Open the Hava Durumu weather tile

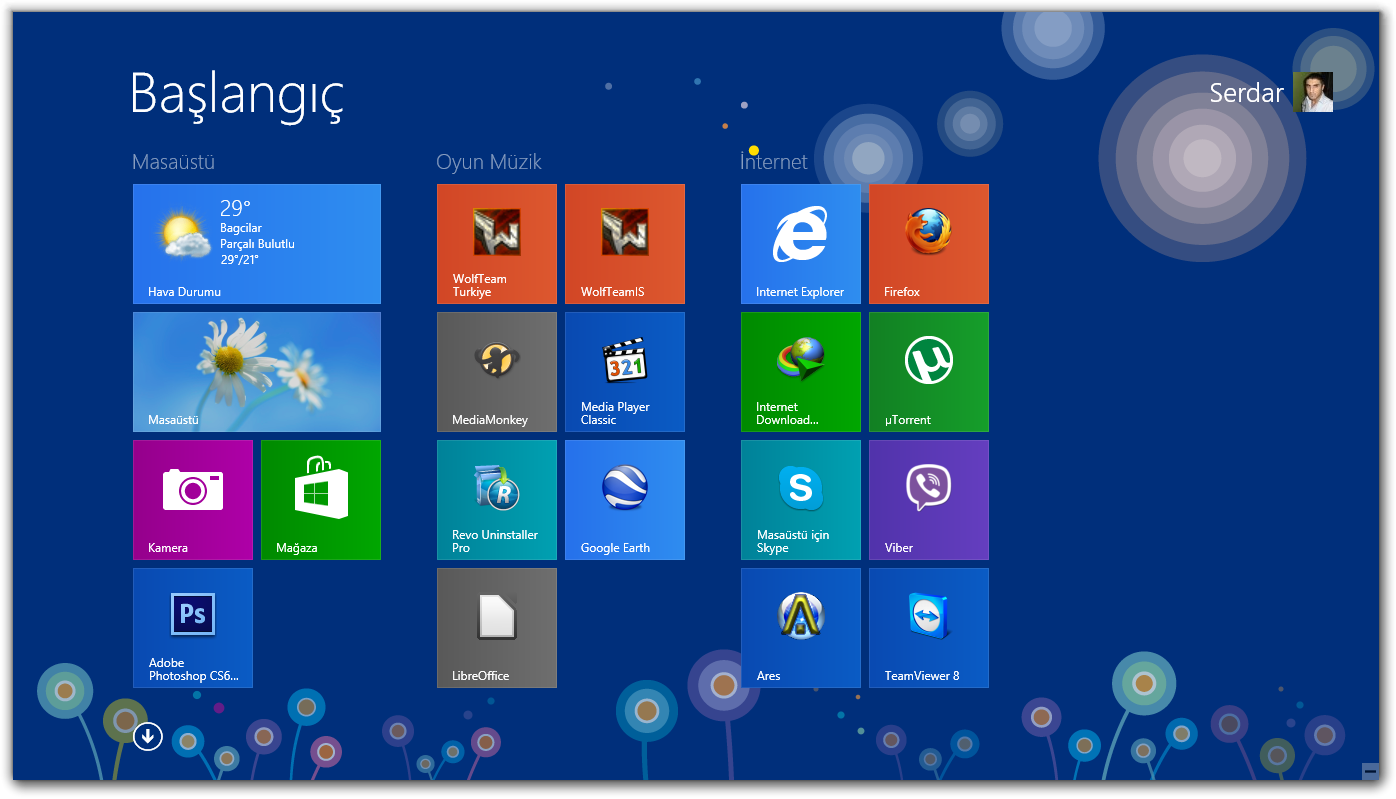pyautogui.click(x=257, y=244)
